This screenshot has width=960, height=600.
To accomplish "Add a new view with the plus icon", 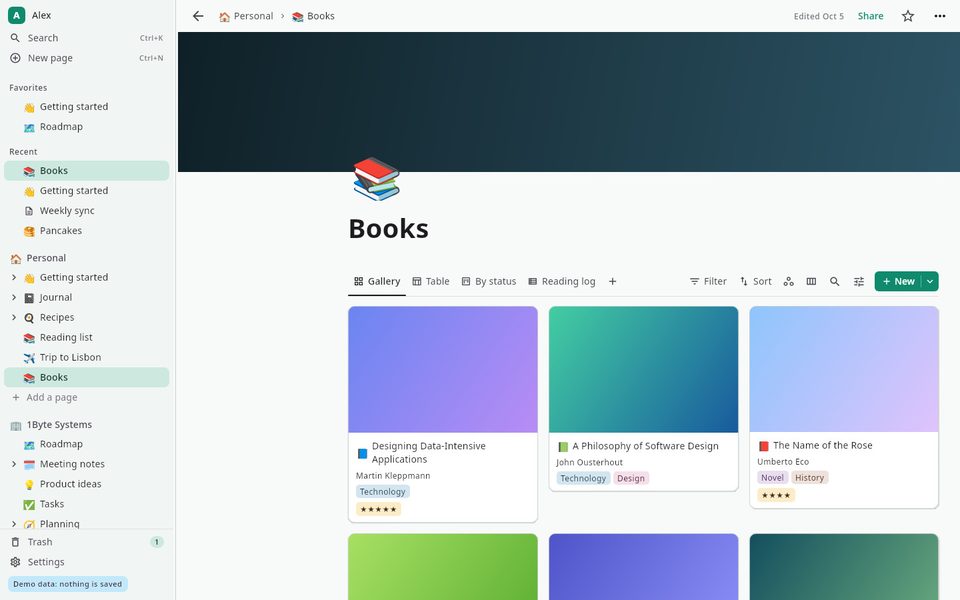I will pyautogui.click(x=612, y=282).
